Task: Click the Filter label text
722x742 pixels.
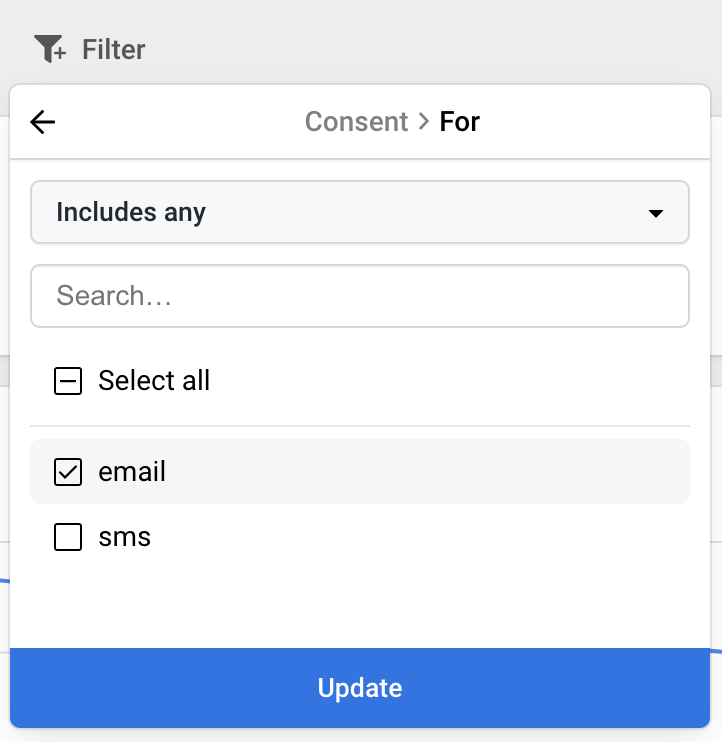Action: [x=114, y=49]
